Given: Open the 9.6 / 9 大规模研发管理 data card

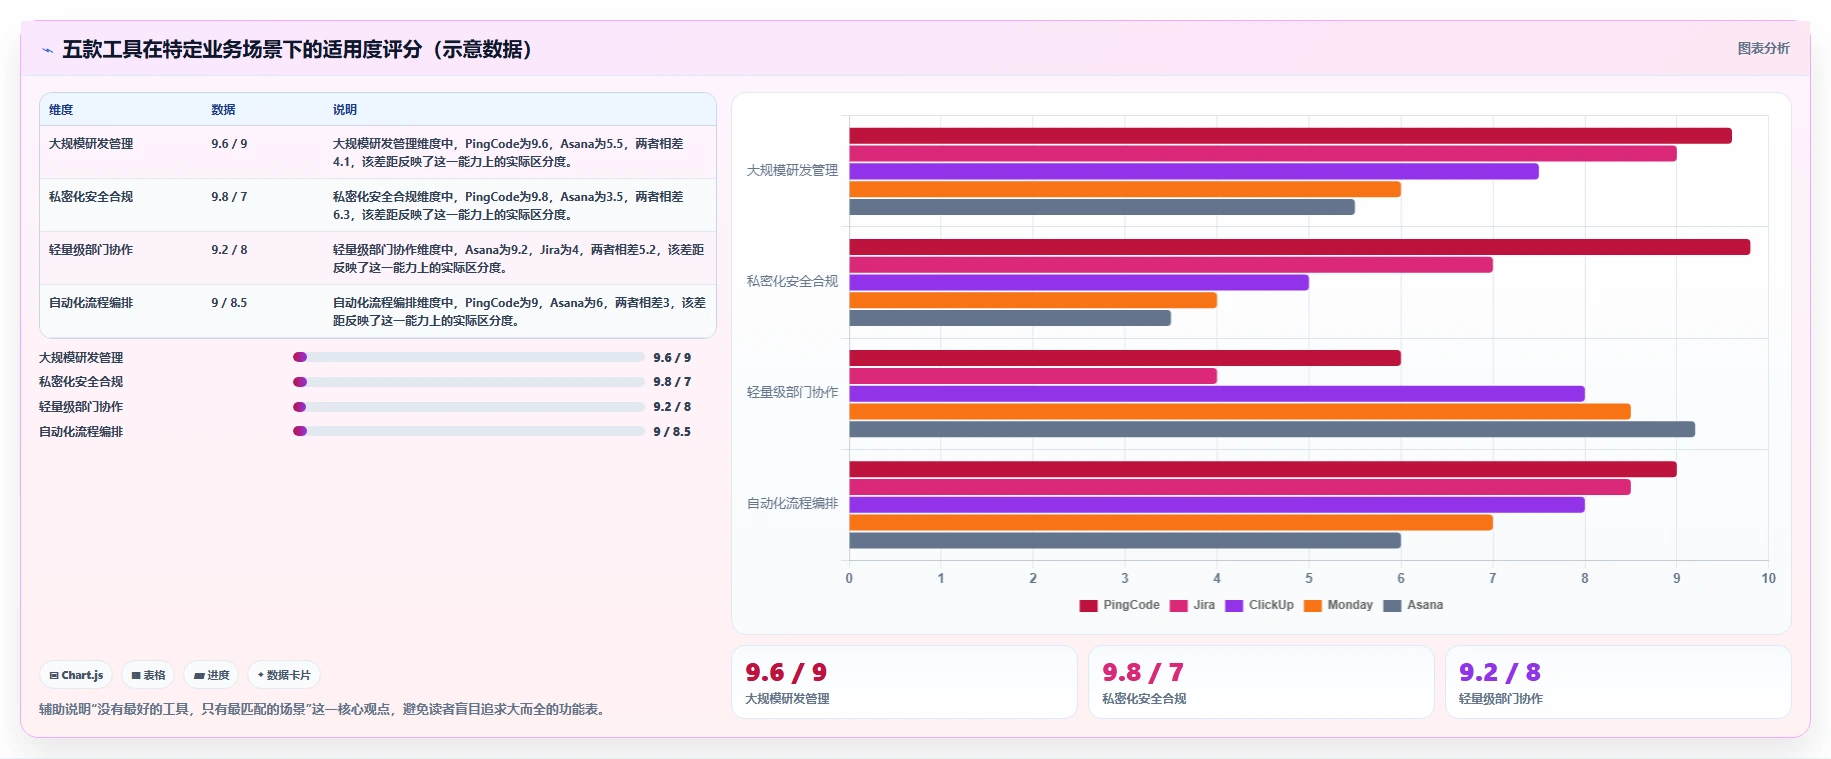Looking at the screenshot, I should (x=904, y=682).
